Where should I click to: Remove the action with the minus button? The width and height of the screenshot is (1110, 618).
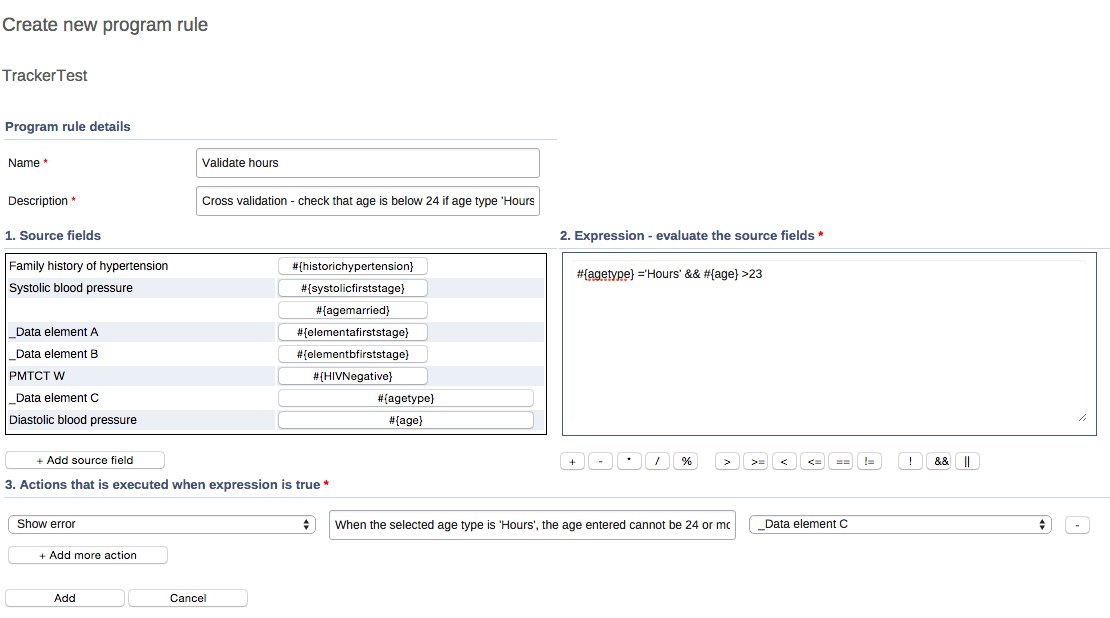1077,525
